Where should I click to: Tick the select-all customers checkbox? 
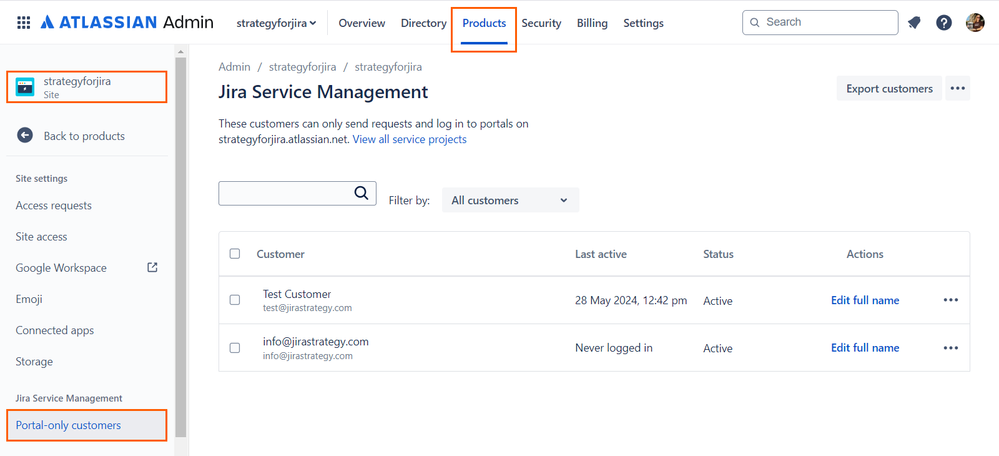coord(234,253)
